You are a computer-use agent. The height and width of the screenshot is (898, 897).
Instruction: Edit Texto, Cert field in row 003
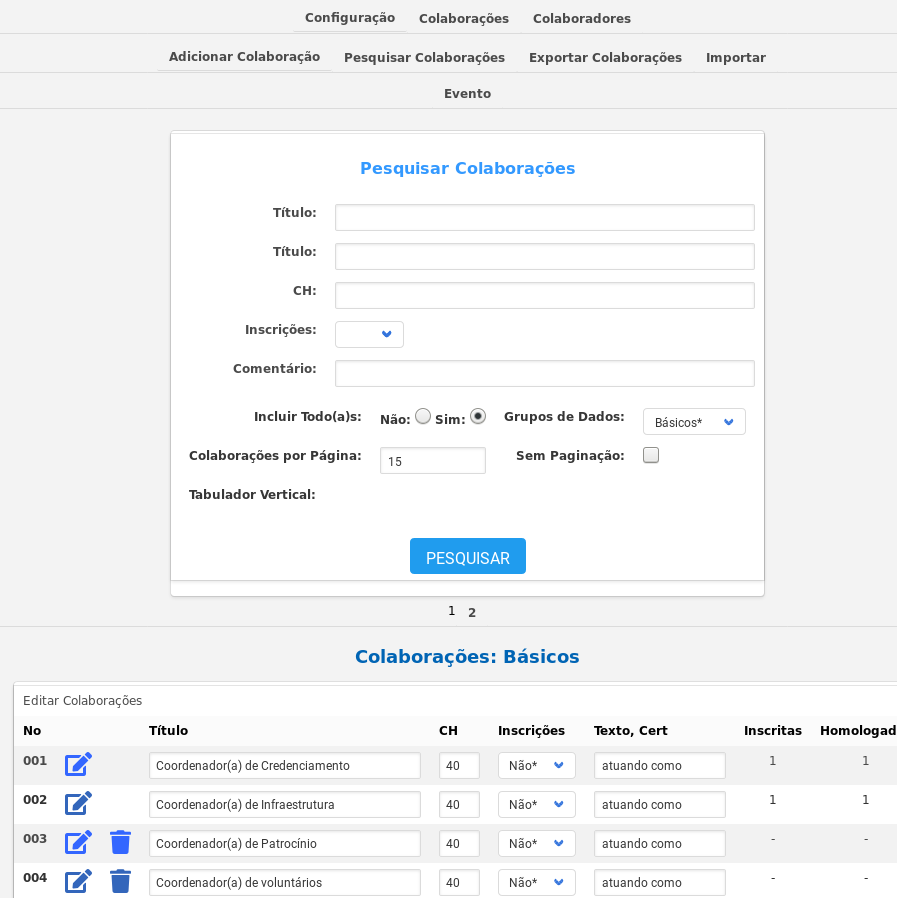tap(660, 844)
